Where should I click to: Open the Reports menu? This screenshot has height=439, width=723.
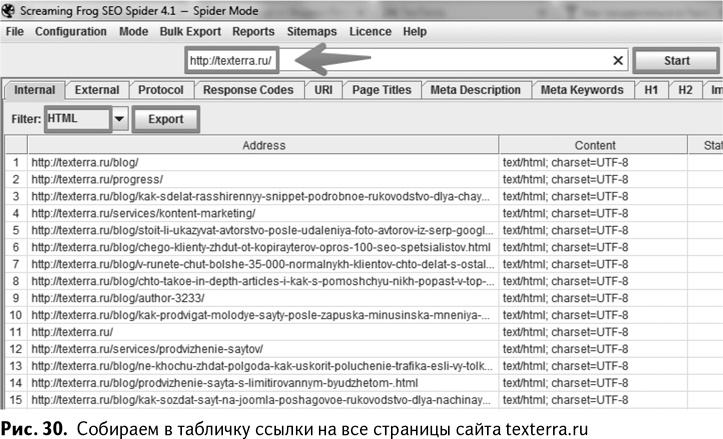(x=253, y=32)
